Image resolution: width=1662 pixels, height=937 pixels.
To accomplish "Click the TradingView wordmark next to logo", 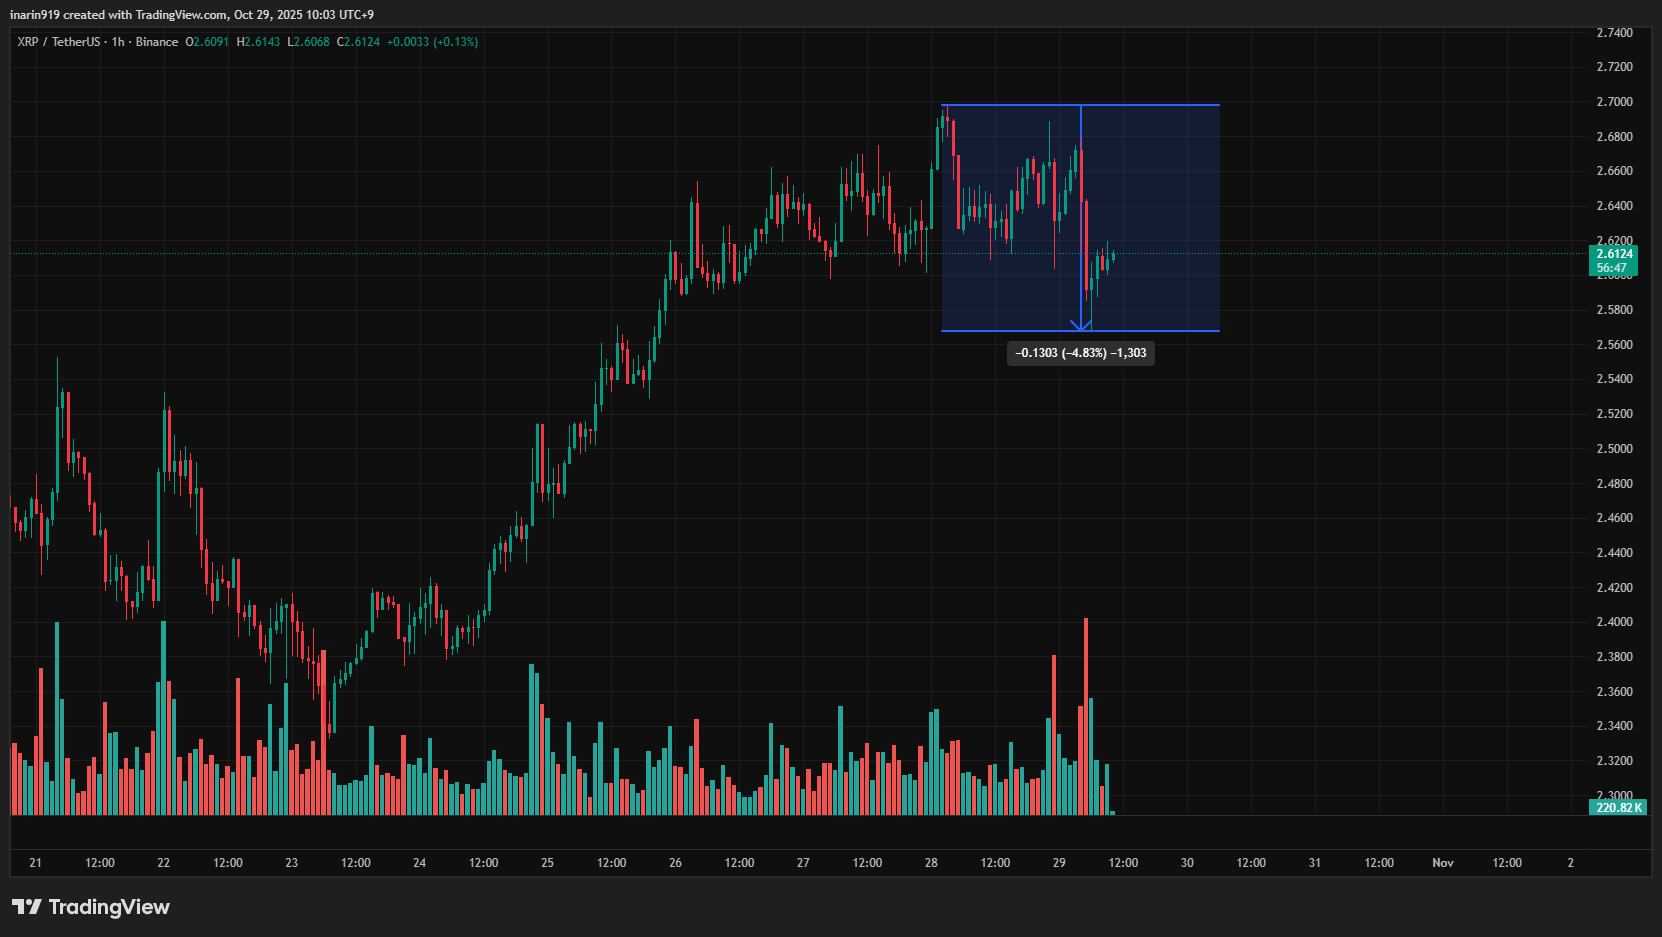I will coord(109,907).
